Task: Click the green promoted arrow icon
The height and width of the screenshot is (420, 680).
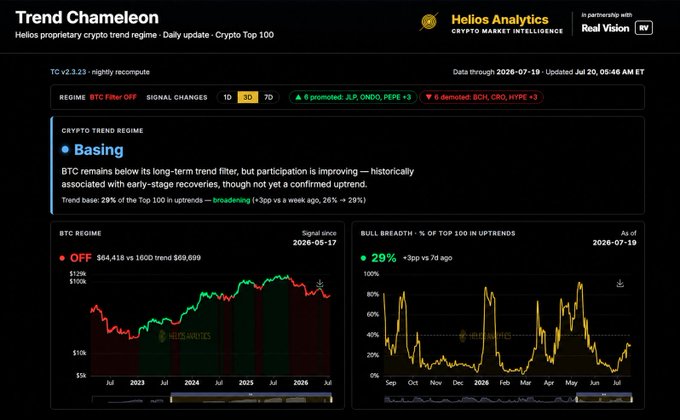Action: 298,97
